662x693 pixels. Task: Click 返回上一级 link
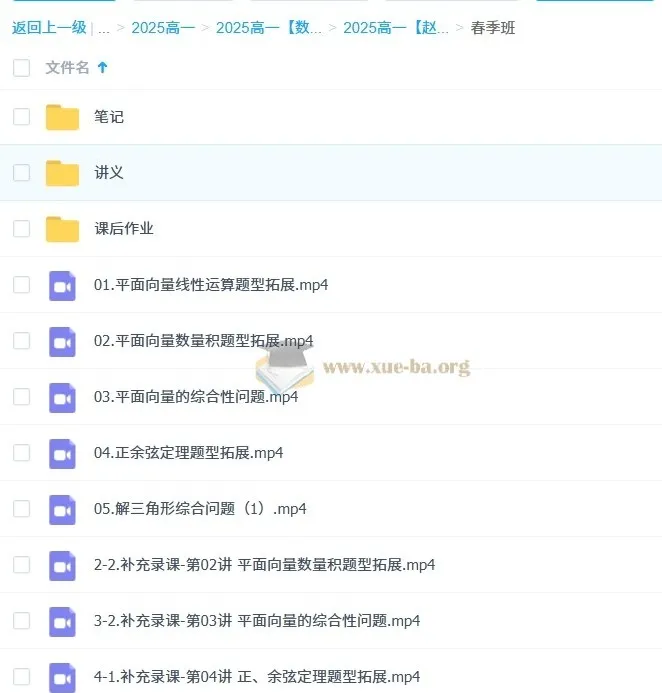click(49, 27)
